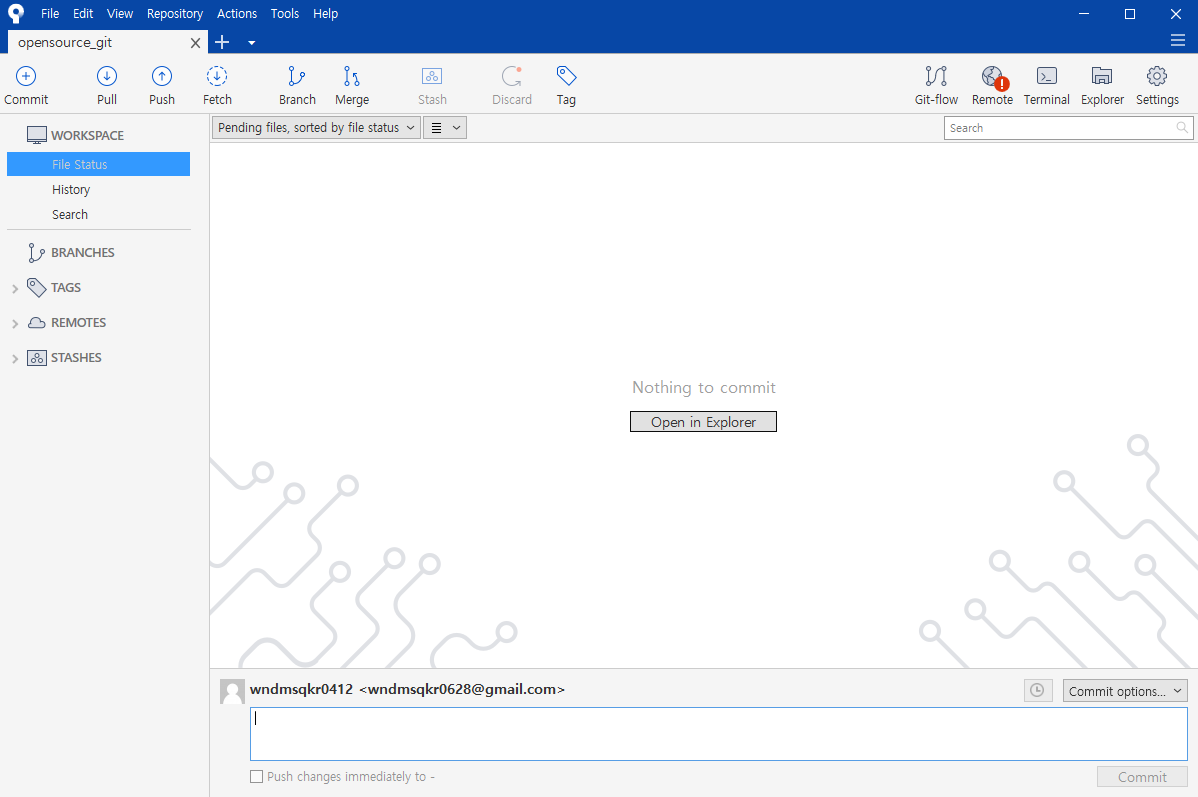Click the hamburger menu icon
1198x797 pixels.
(x=1177, y=40)
